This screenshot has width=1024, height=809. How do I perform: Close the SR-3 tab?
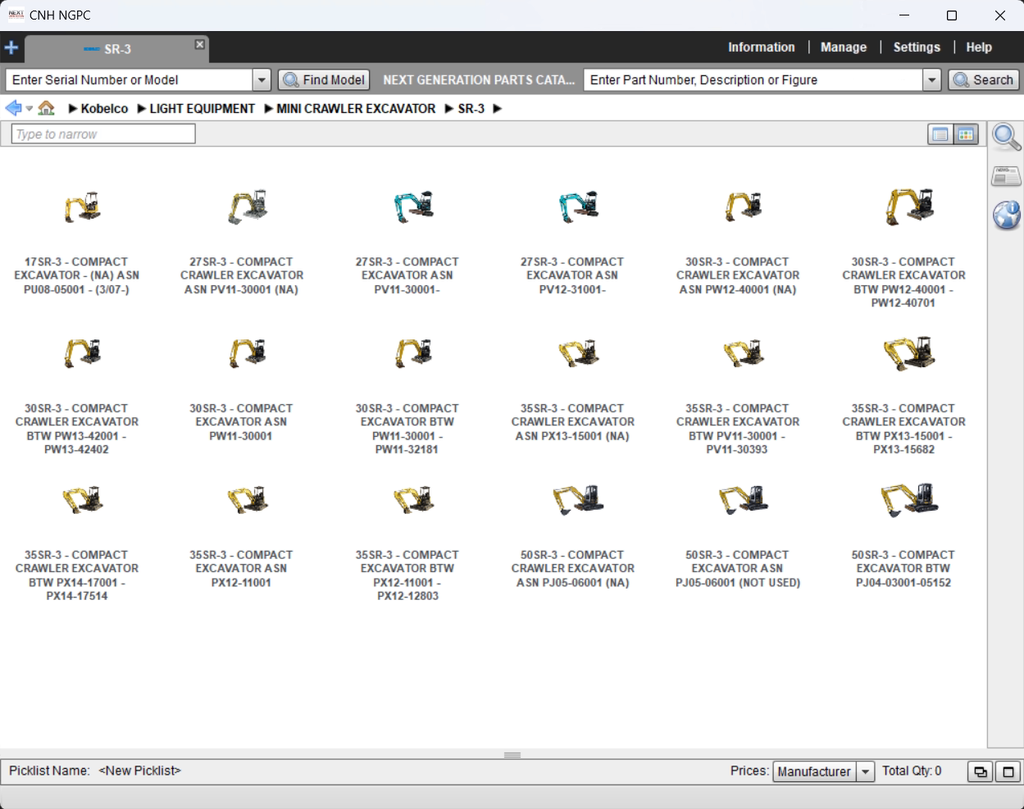200,44
